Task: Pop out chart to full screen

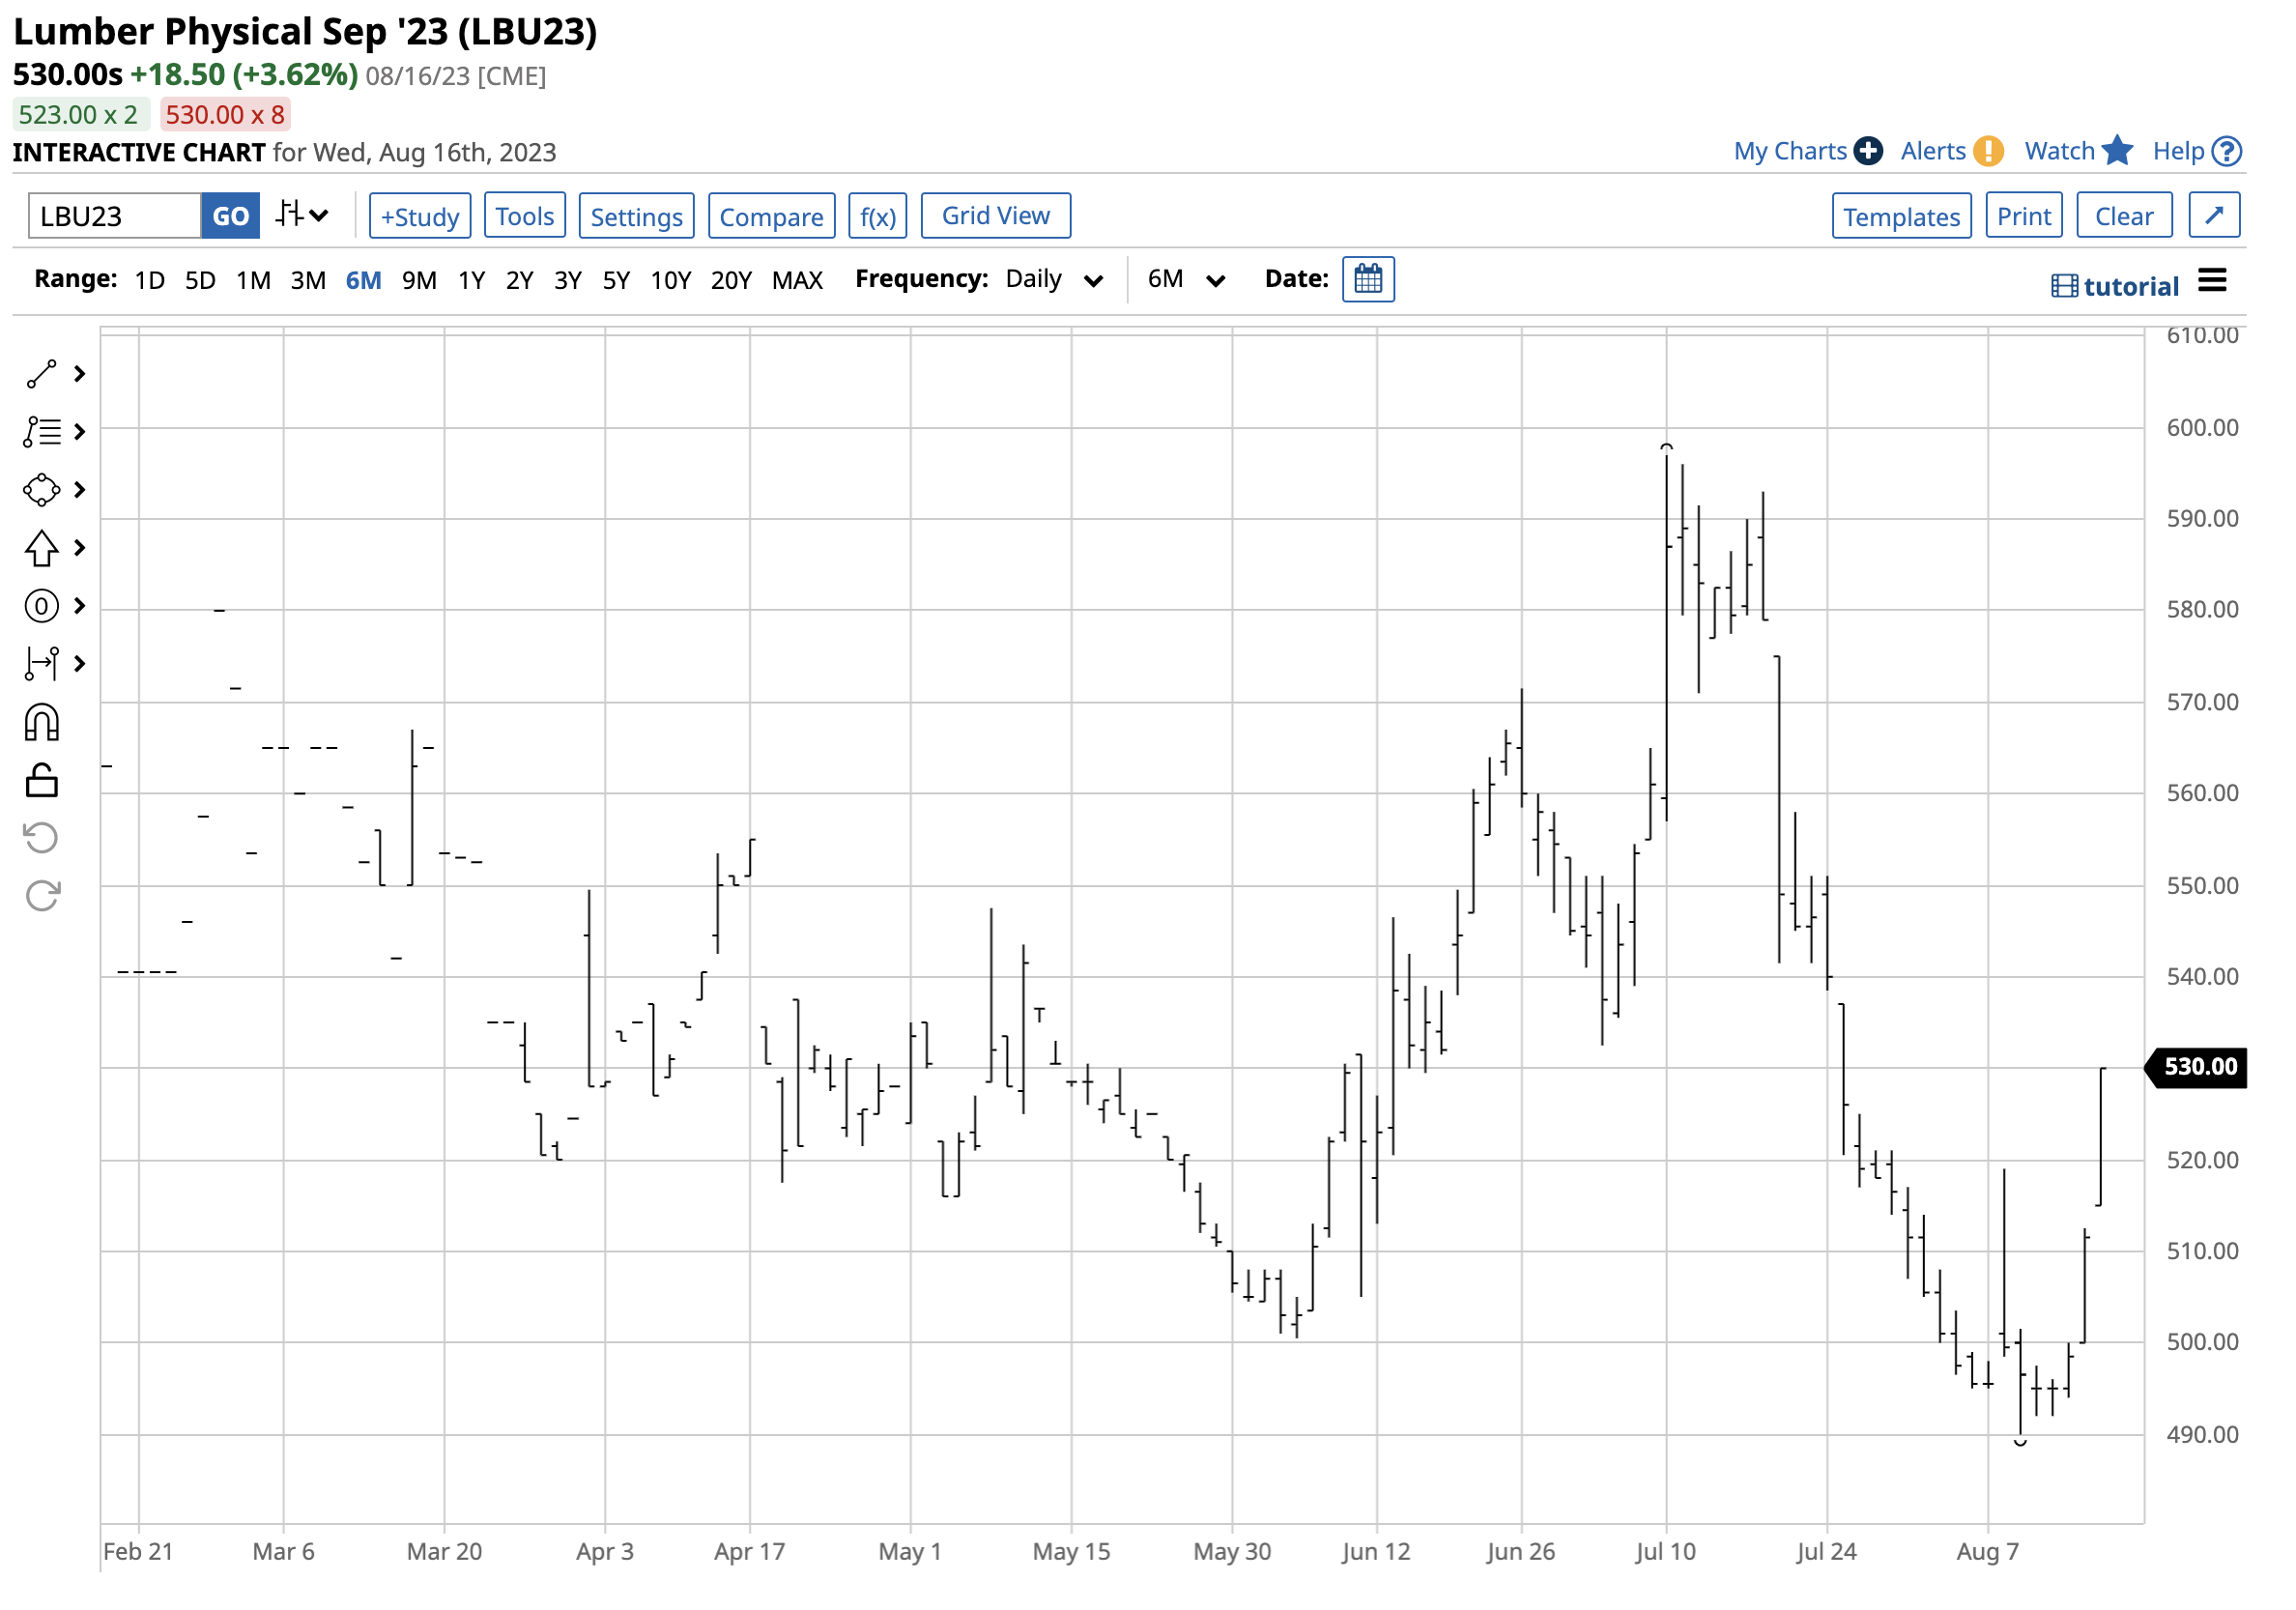Action: tap(2214, 215)
